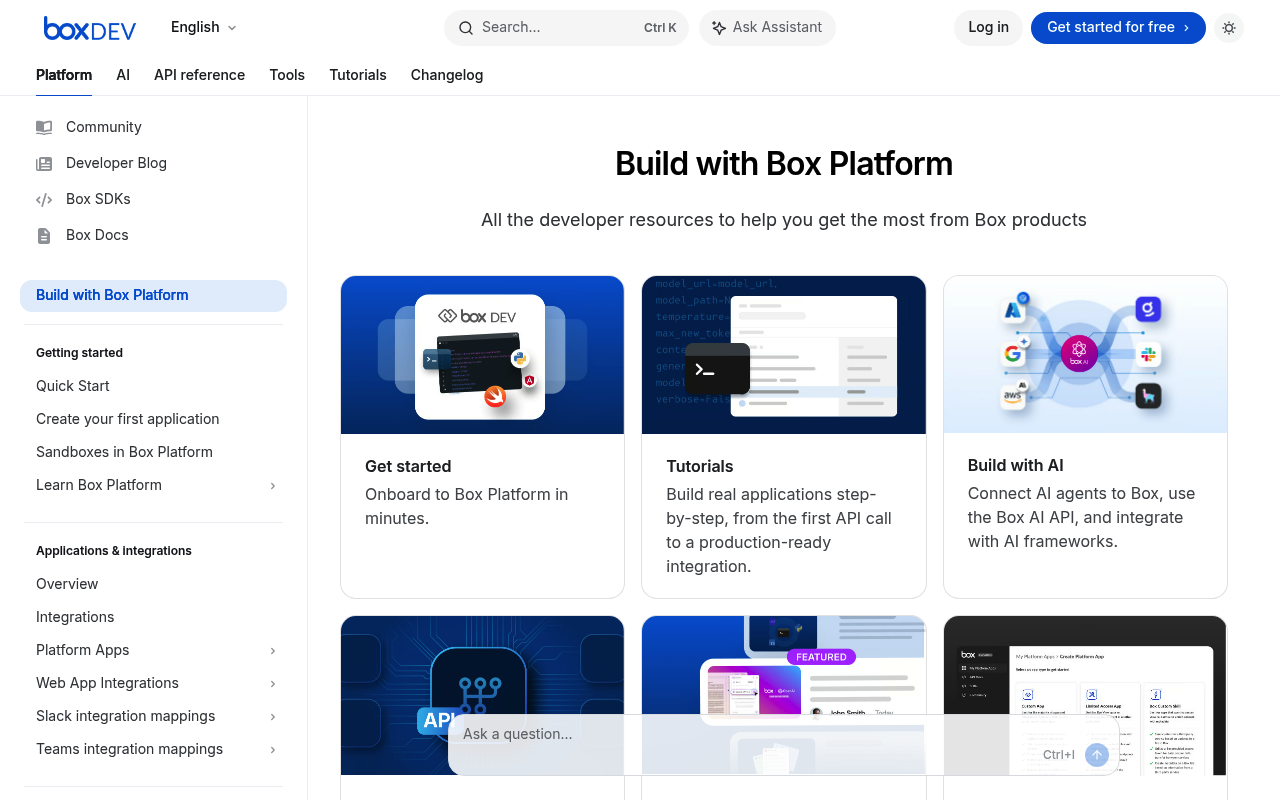Open the Changelog tab
Screen dimensions: 1280x800
[x=447, y=75]
